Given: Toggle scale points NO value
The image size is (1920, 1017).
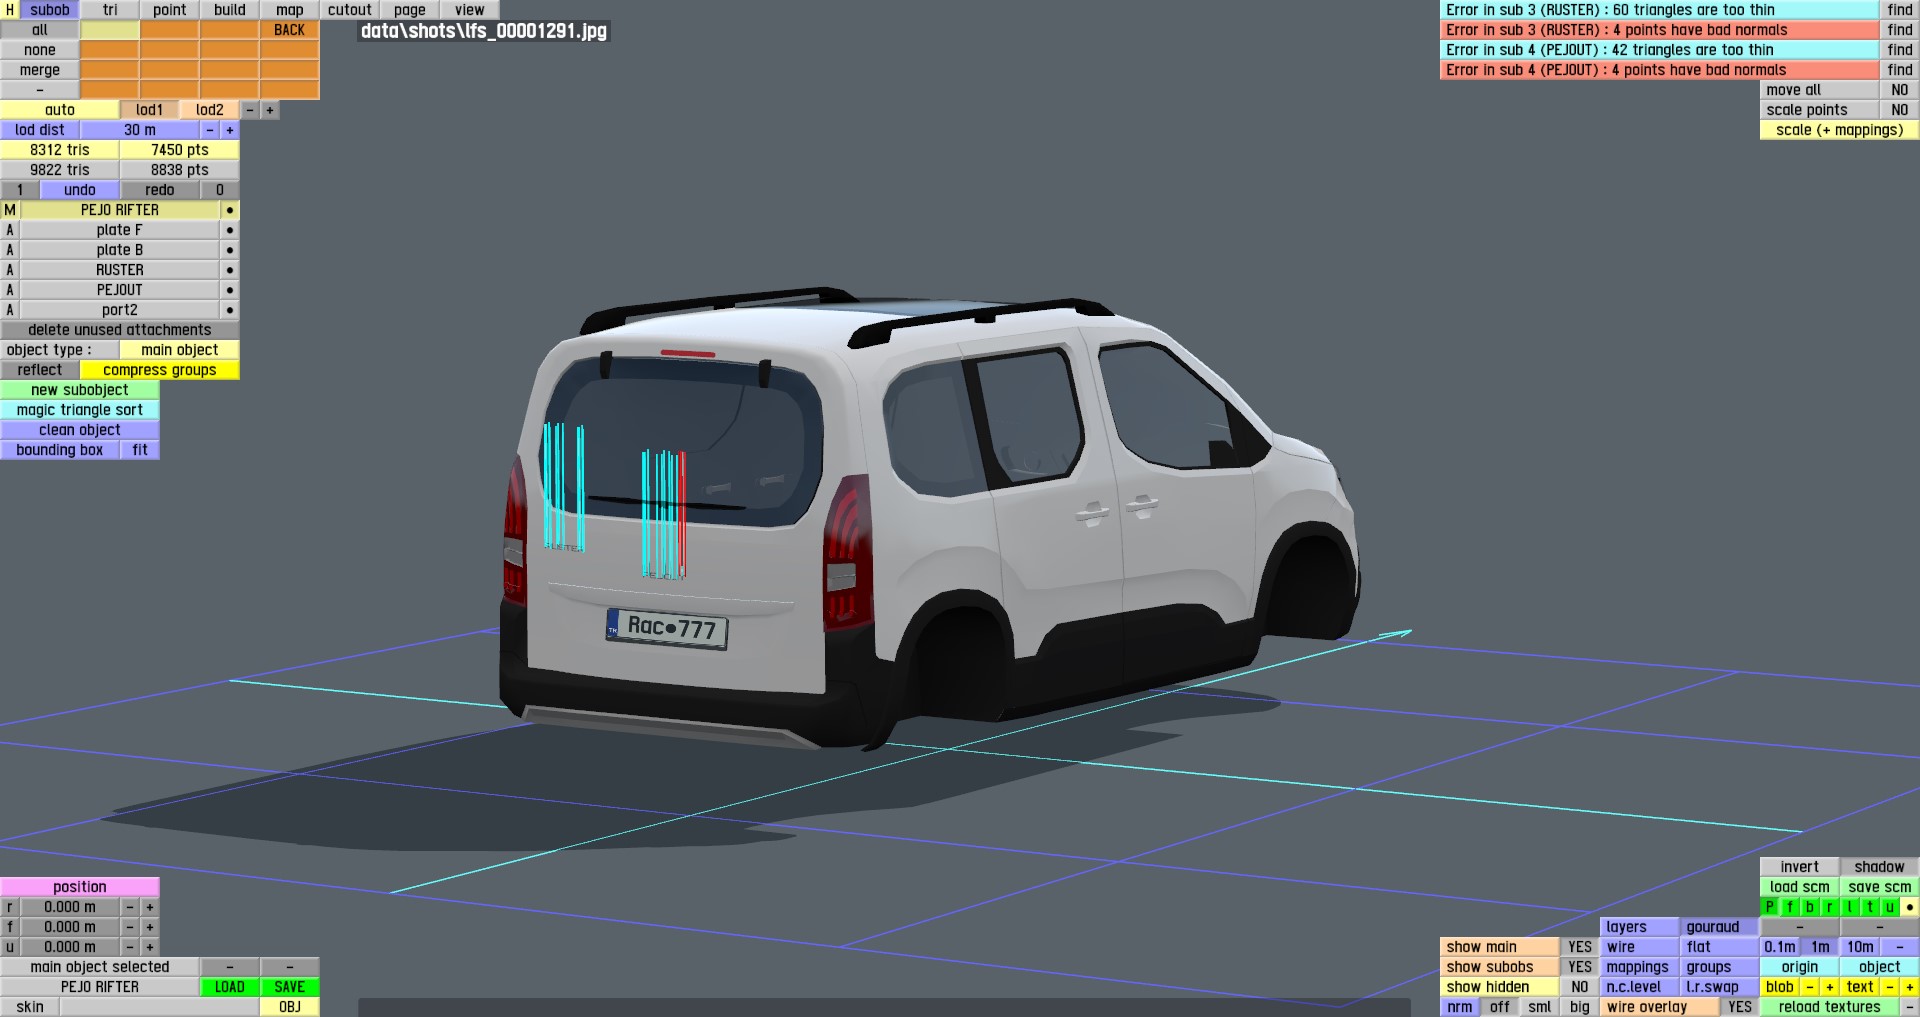Looking at the screenshot, I should tap(1899, 110).
